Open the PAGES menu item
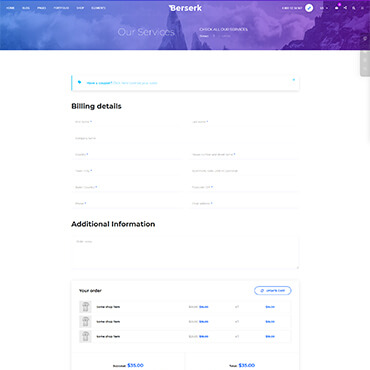Screen dimensions: 370x370 (42, 8)
